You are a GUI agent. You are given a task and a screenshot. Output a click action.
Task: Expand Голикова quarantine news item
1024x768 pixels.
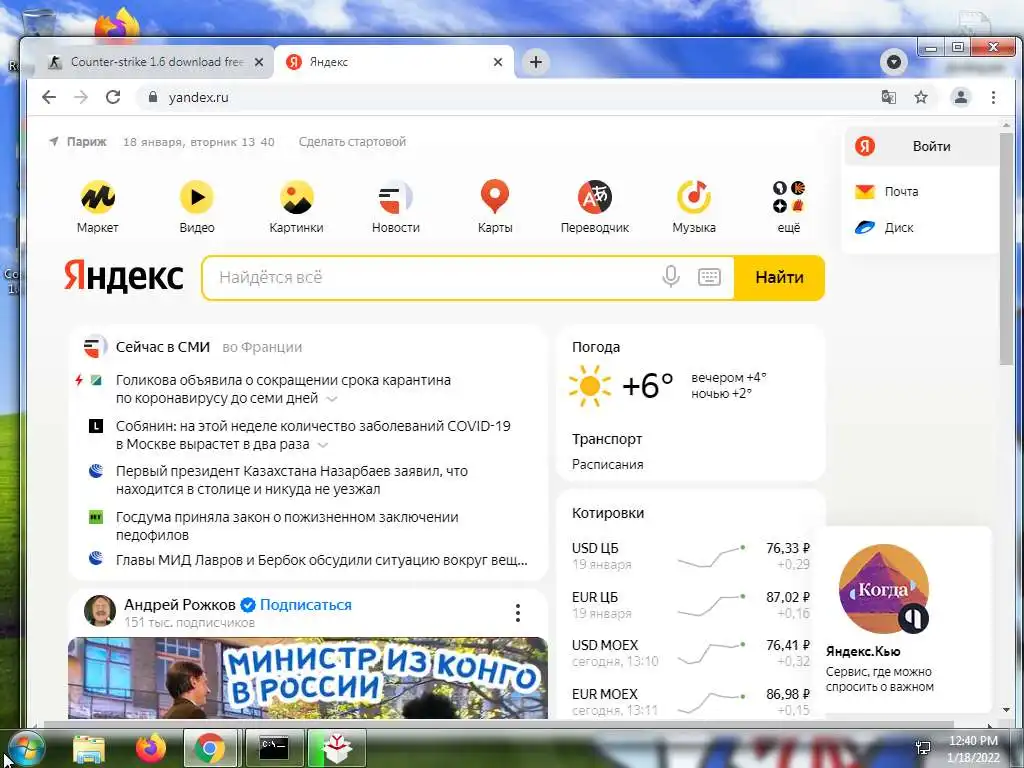(332, 399)
